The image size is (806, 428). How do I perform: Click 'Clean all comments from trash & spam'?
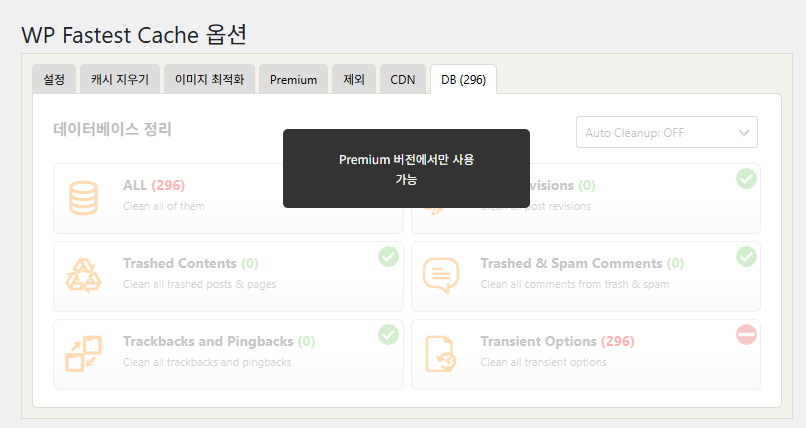point(575,284)
